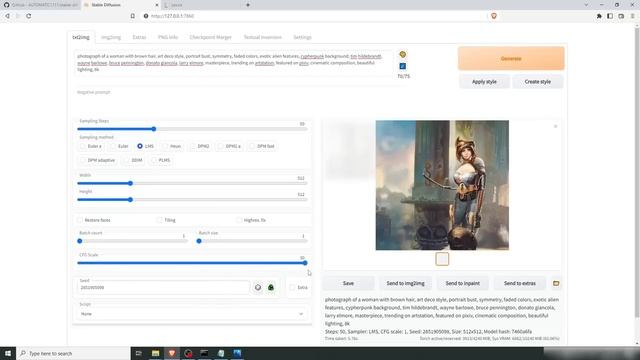The image size is (640, 360).
Task: Click the yellow emoji icon beside prompt
Action: point(402,54)
